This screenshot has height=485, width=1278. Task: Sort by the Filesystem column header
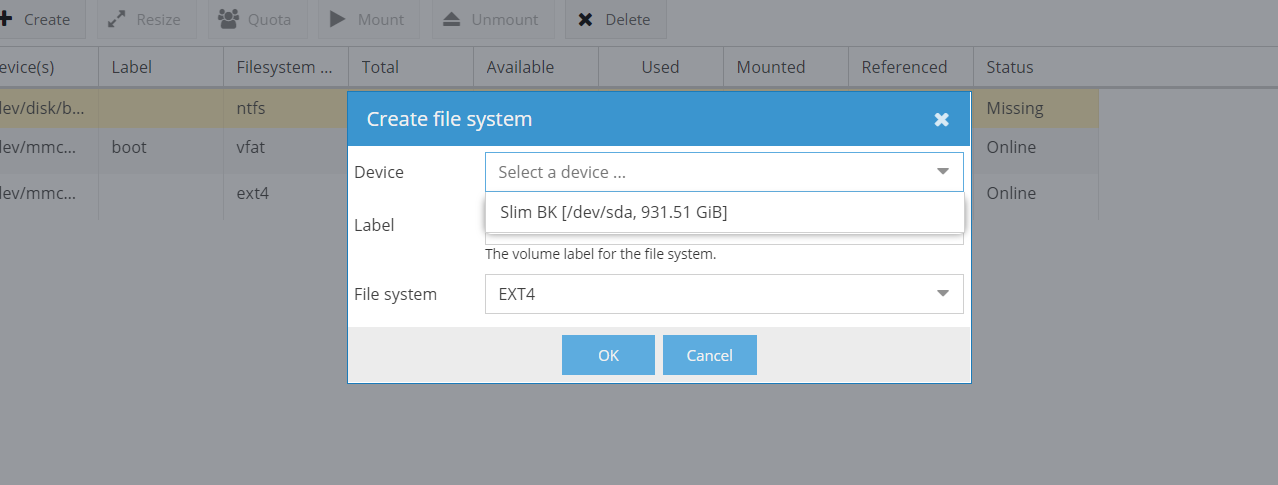(x=286, y=67)
